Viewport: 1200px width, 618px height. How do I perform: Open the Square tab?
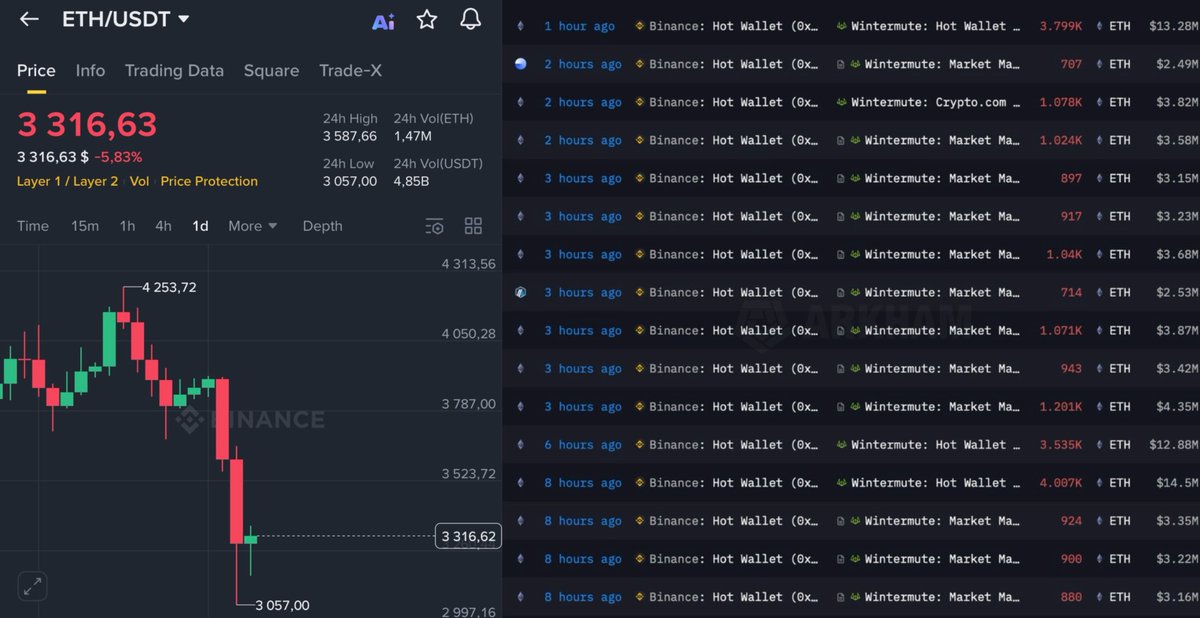click(271, 70)
